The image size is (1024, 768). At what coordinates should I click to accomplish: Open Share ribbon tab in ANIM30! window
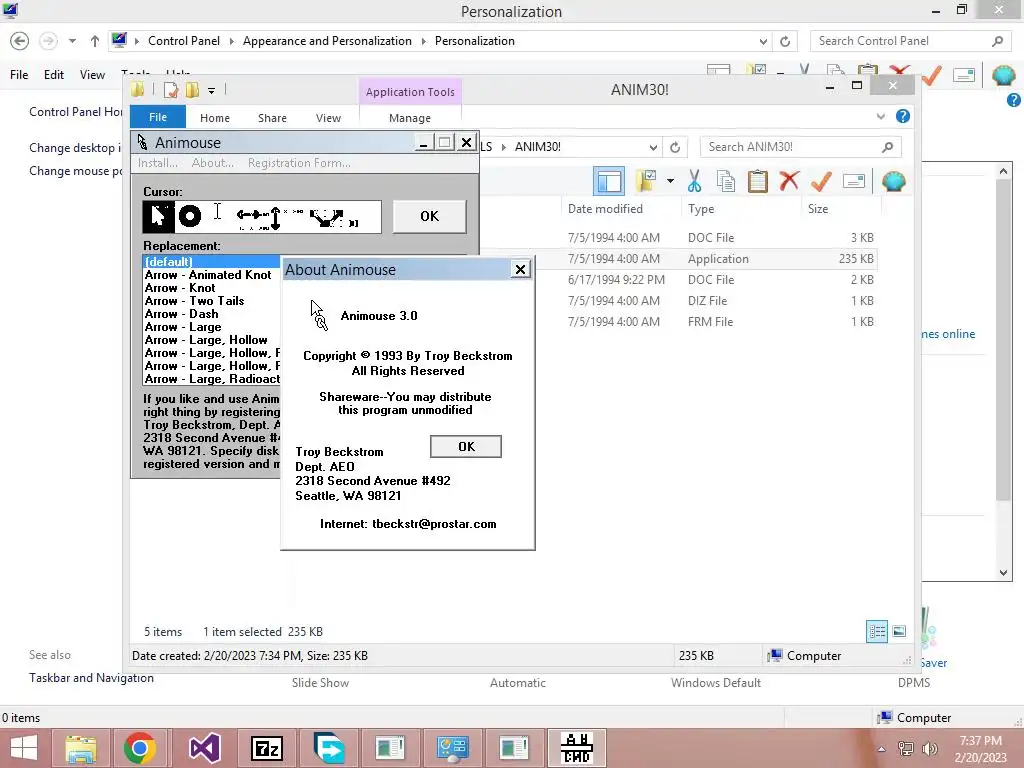click(272, 118)
